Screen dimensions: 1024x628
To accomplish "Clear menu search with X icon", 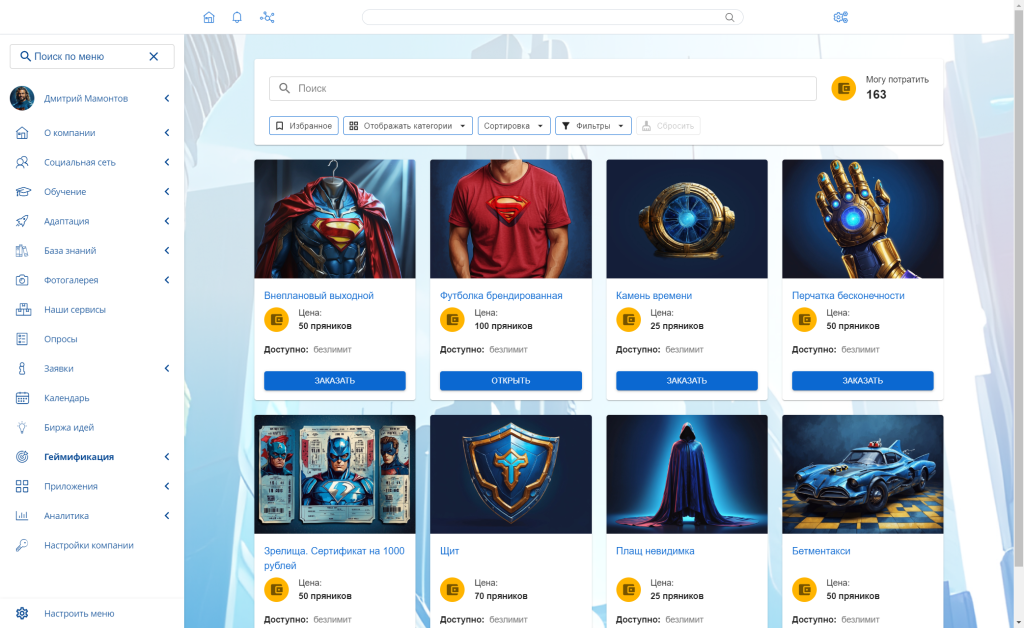I will (154, 57).
